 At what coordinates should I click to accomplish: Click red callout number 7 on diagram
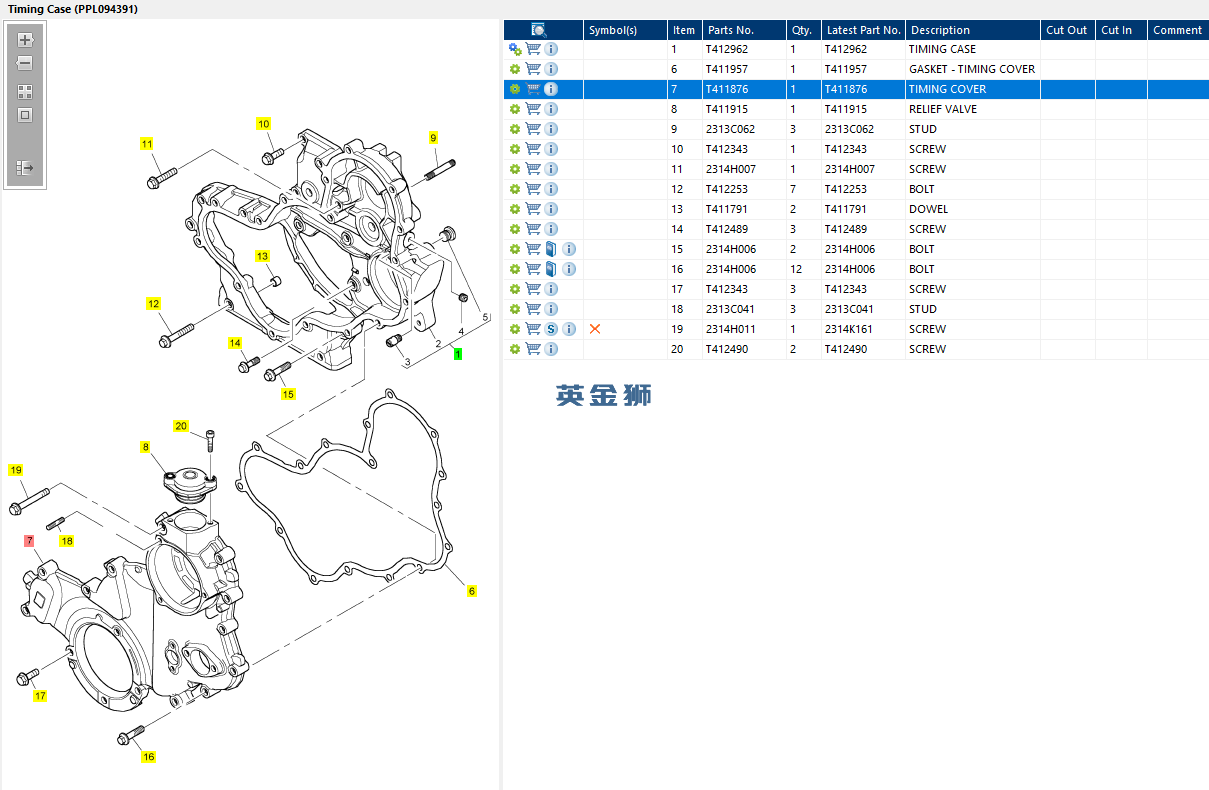30,540
